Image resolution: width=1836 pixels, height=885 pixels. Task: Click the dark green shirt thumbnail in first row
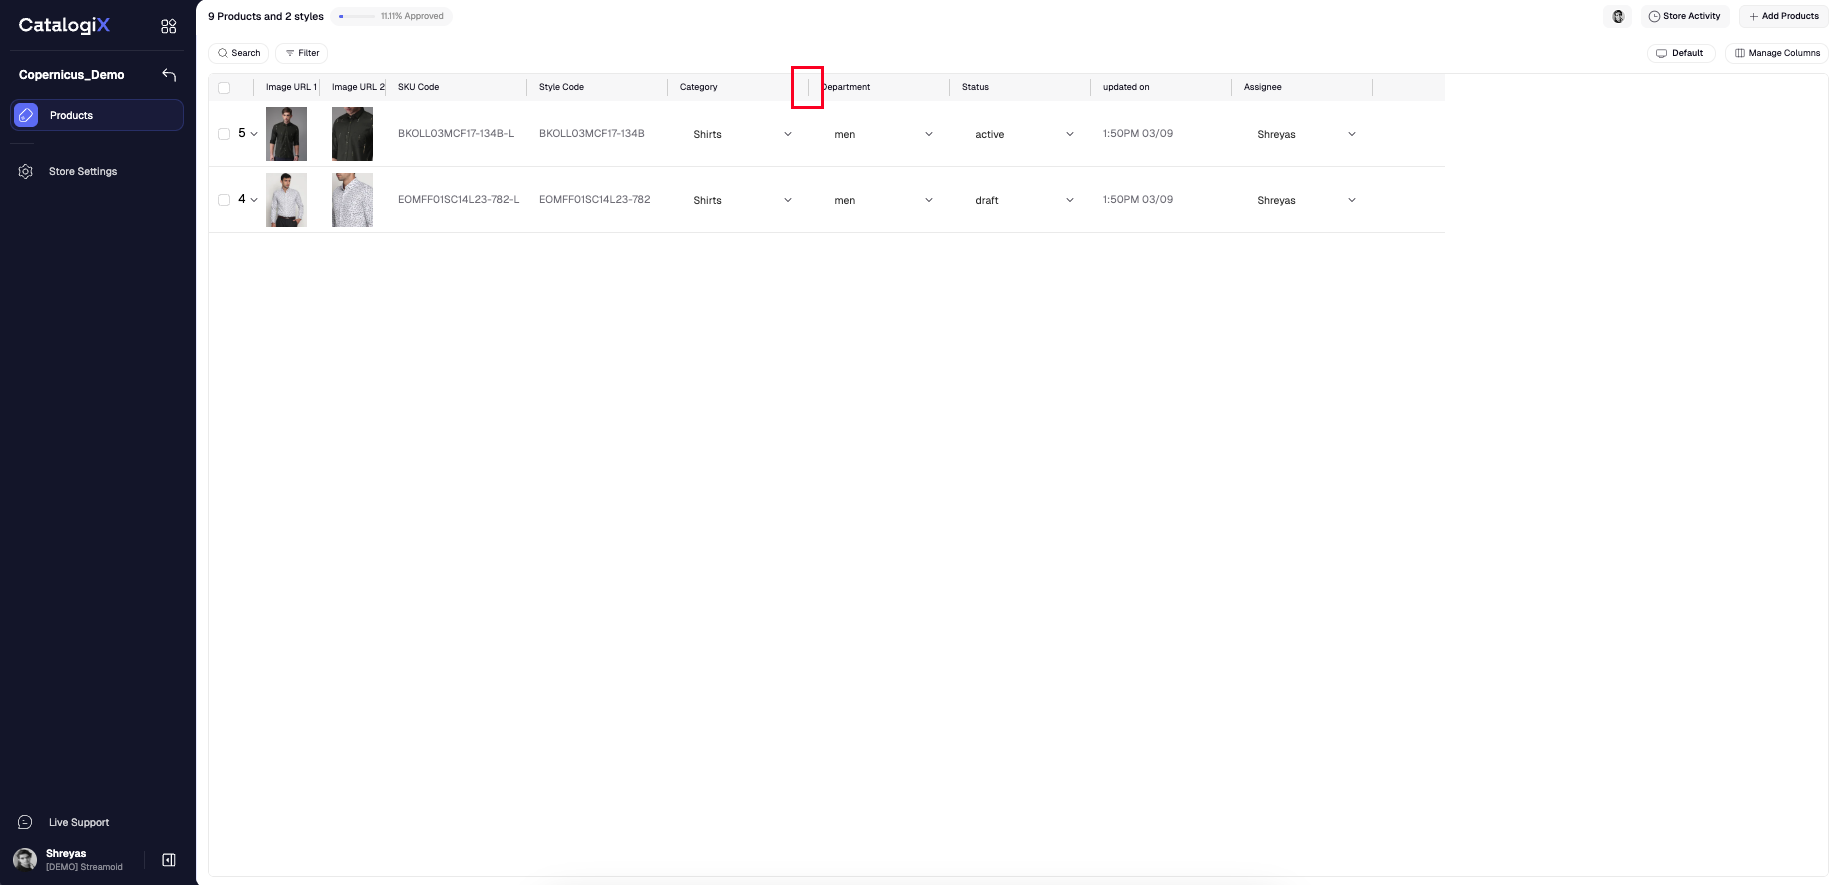click(x=286, y=134)
